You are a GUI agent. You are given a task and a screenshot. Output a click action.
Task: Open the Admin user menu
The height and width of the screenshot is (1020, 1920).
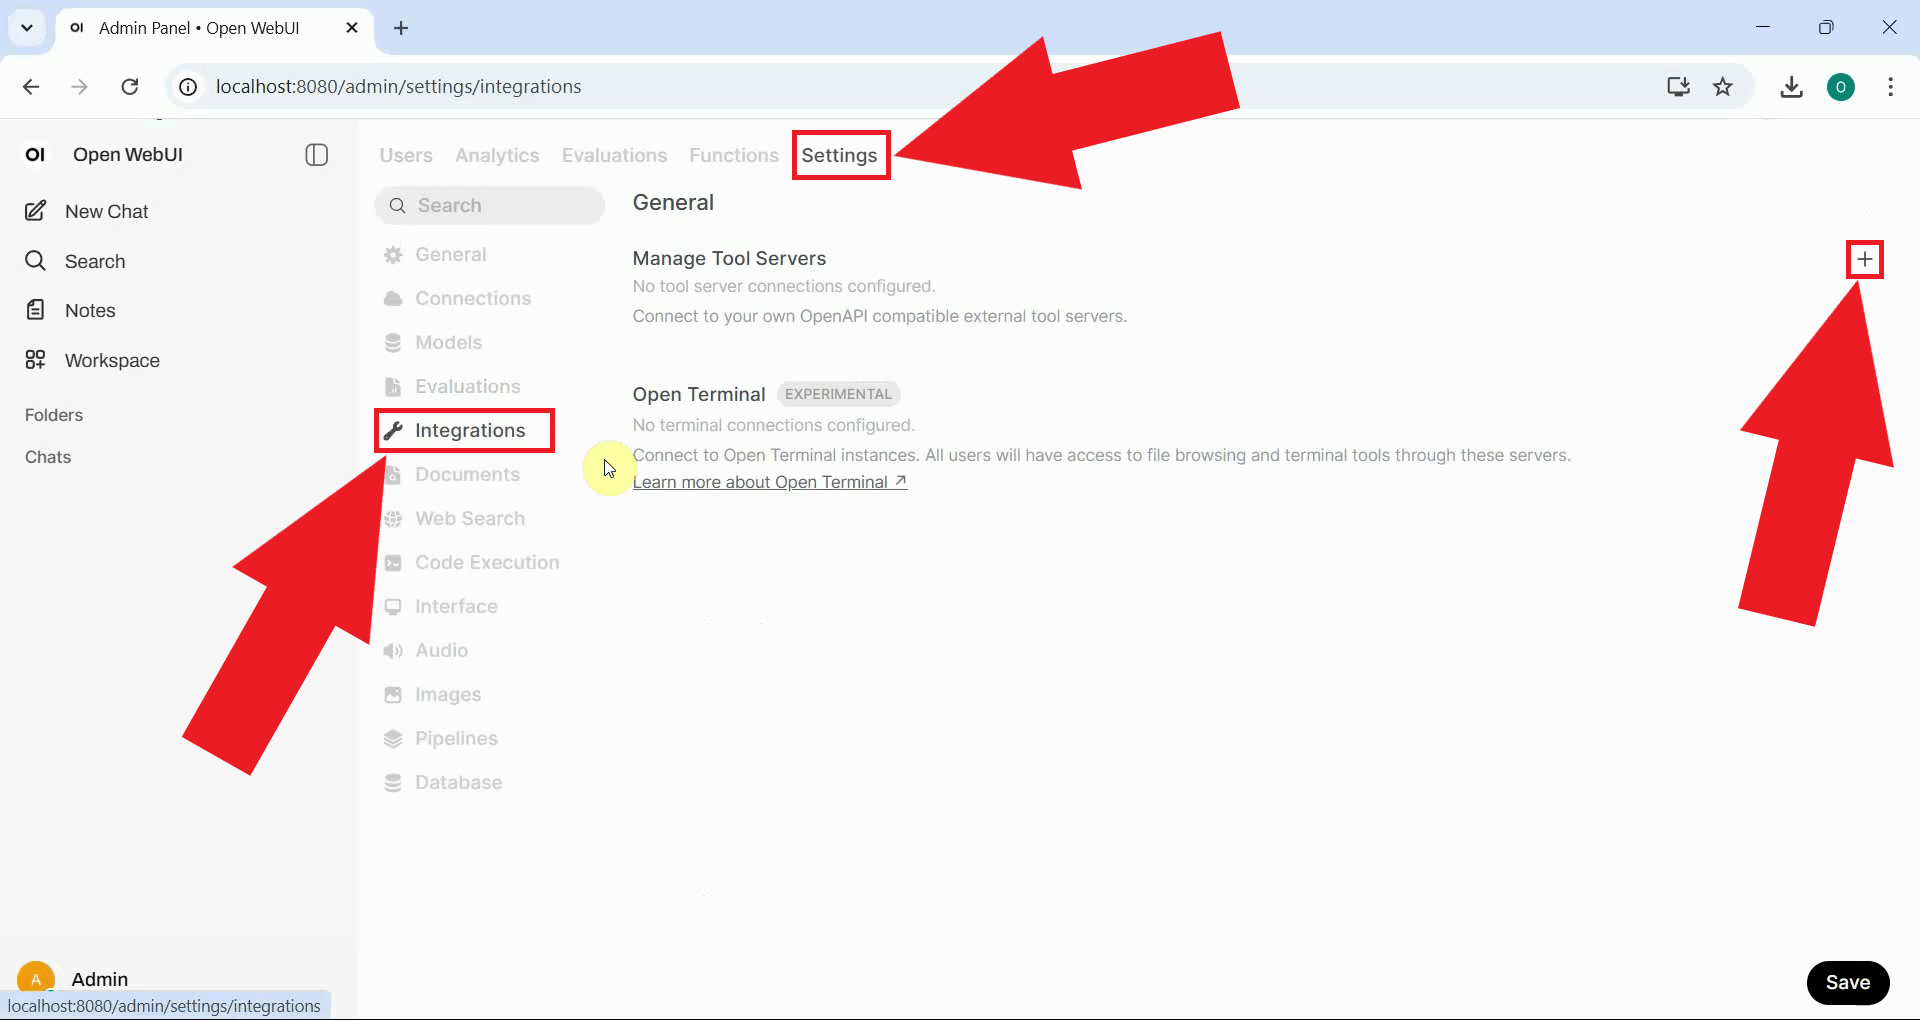(x=73, y=978)
